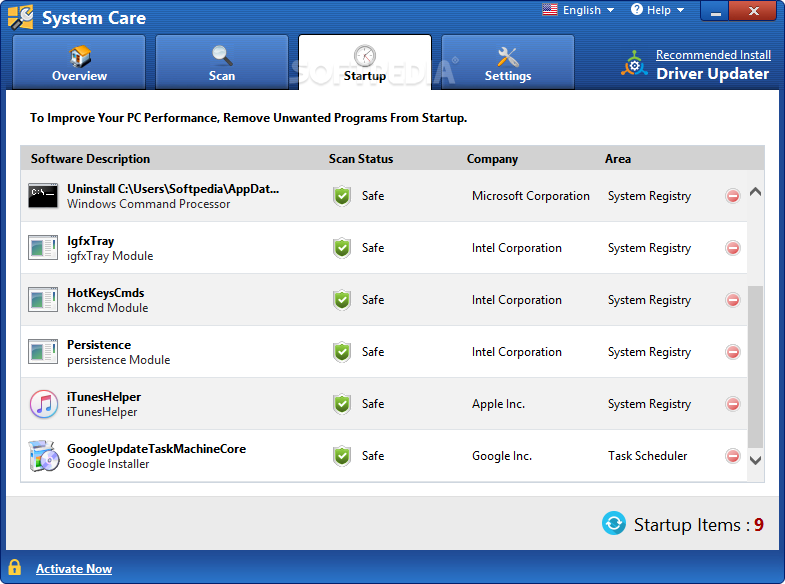Select the persistence Module description text
This screenshot has height=584, width=785.
[119, 360]
